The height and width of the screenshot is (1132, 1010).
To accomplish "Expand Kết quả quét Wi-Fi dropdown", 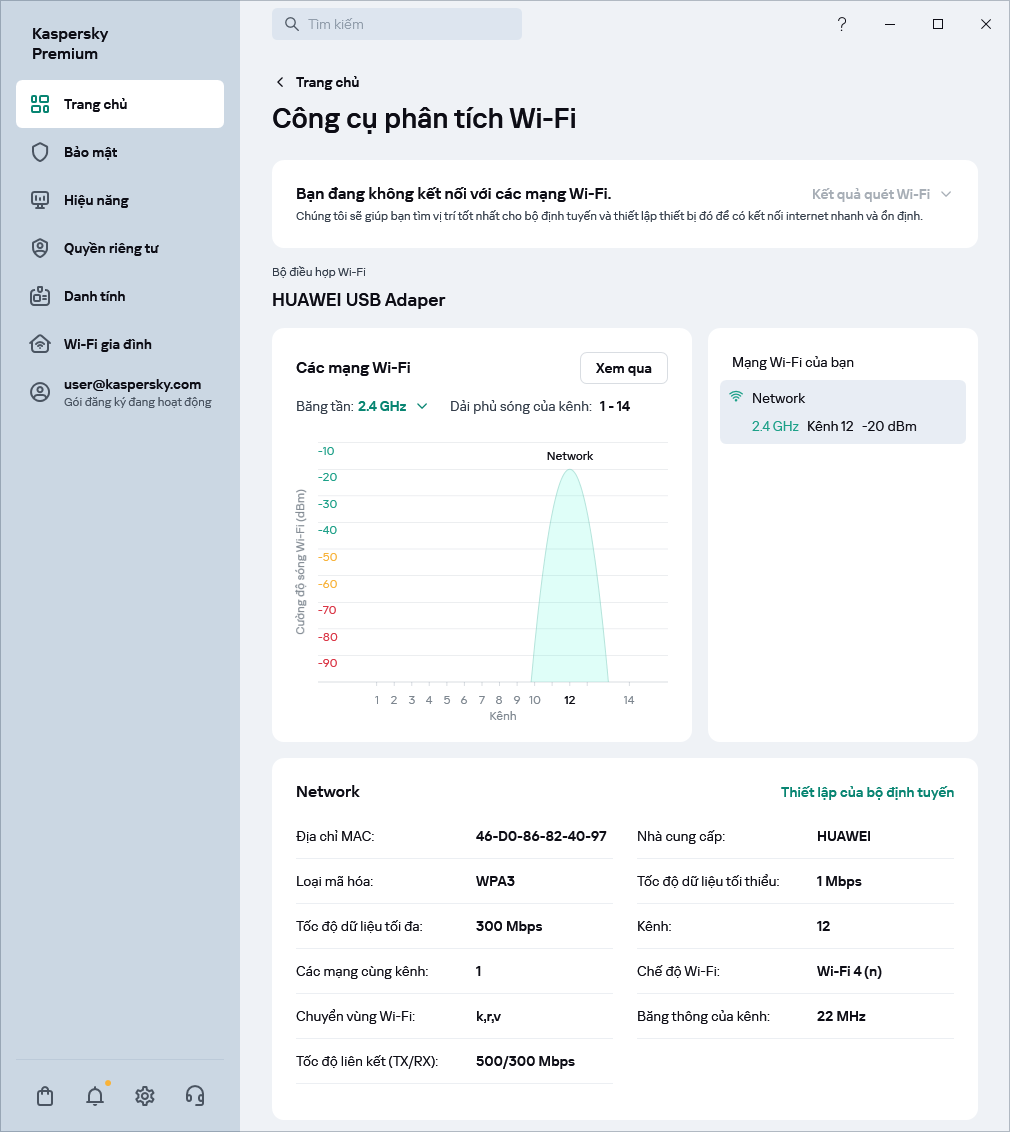I will [x=880, y=194].
